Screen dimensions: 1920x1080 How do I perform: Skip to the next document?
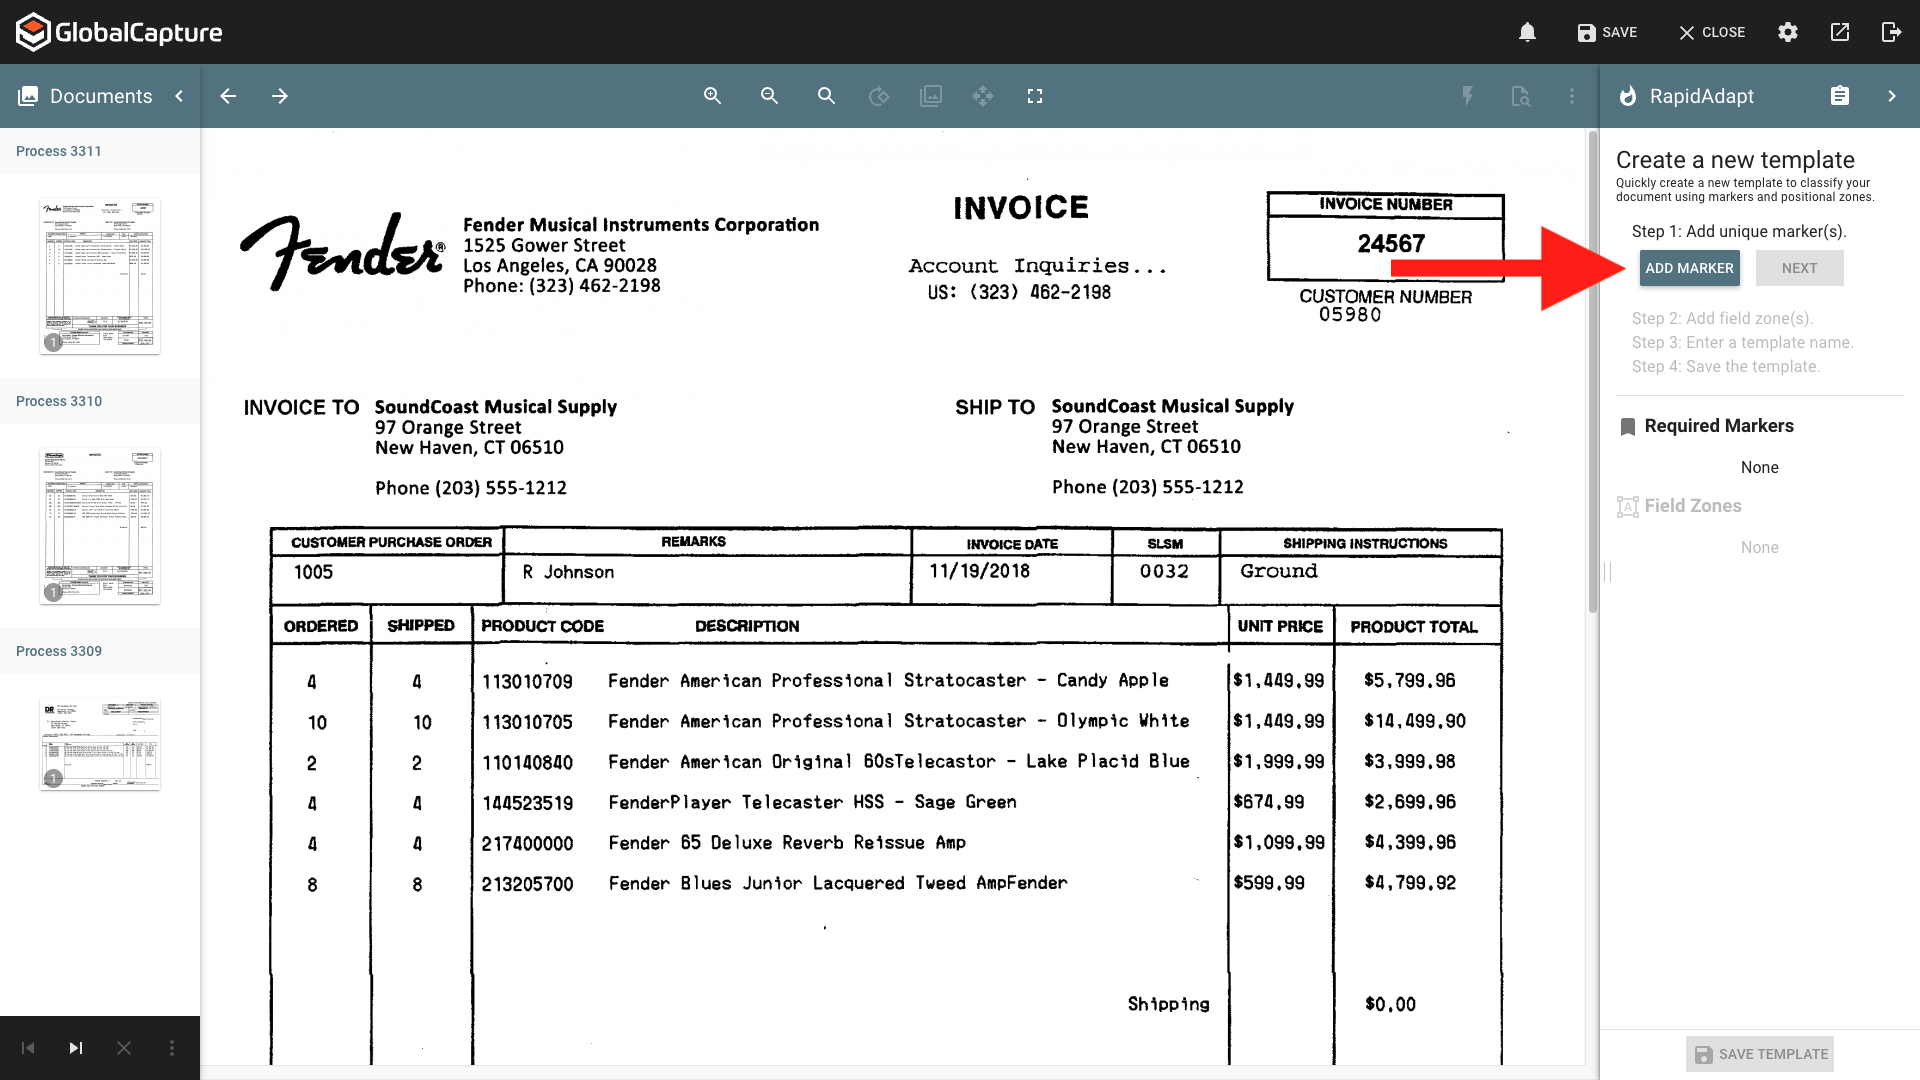pos(76,1048)
